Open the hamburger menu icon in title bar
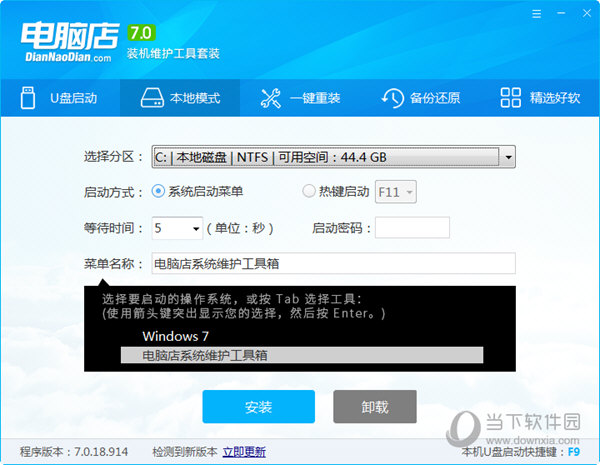 (536, 14)
